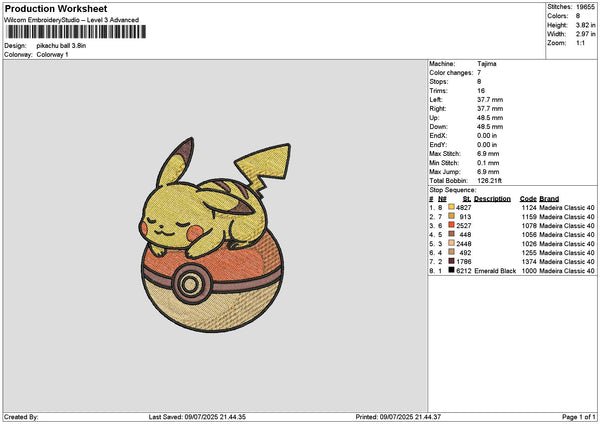The image size is (600, 424).
Task: Select the stitch count '492'
Action: [x=465, y=253]
